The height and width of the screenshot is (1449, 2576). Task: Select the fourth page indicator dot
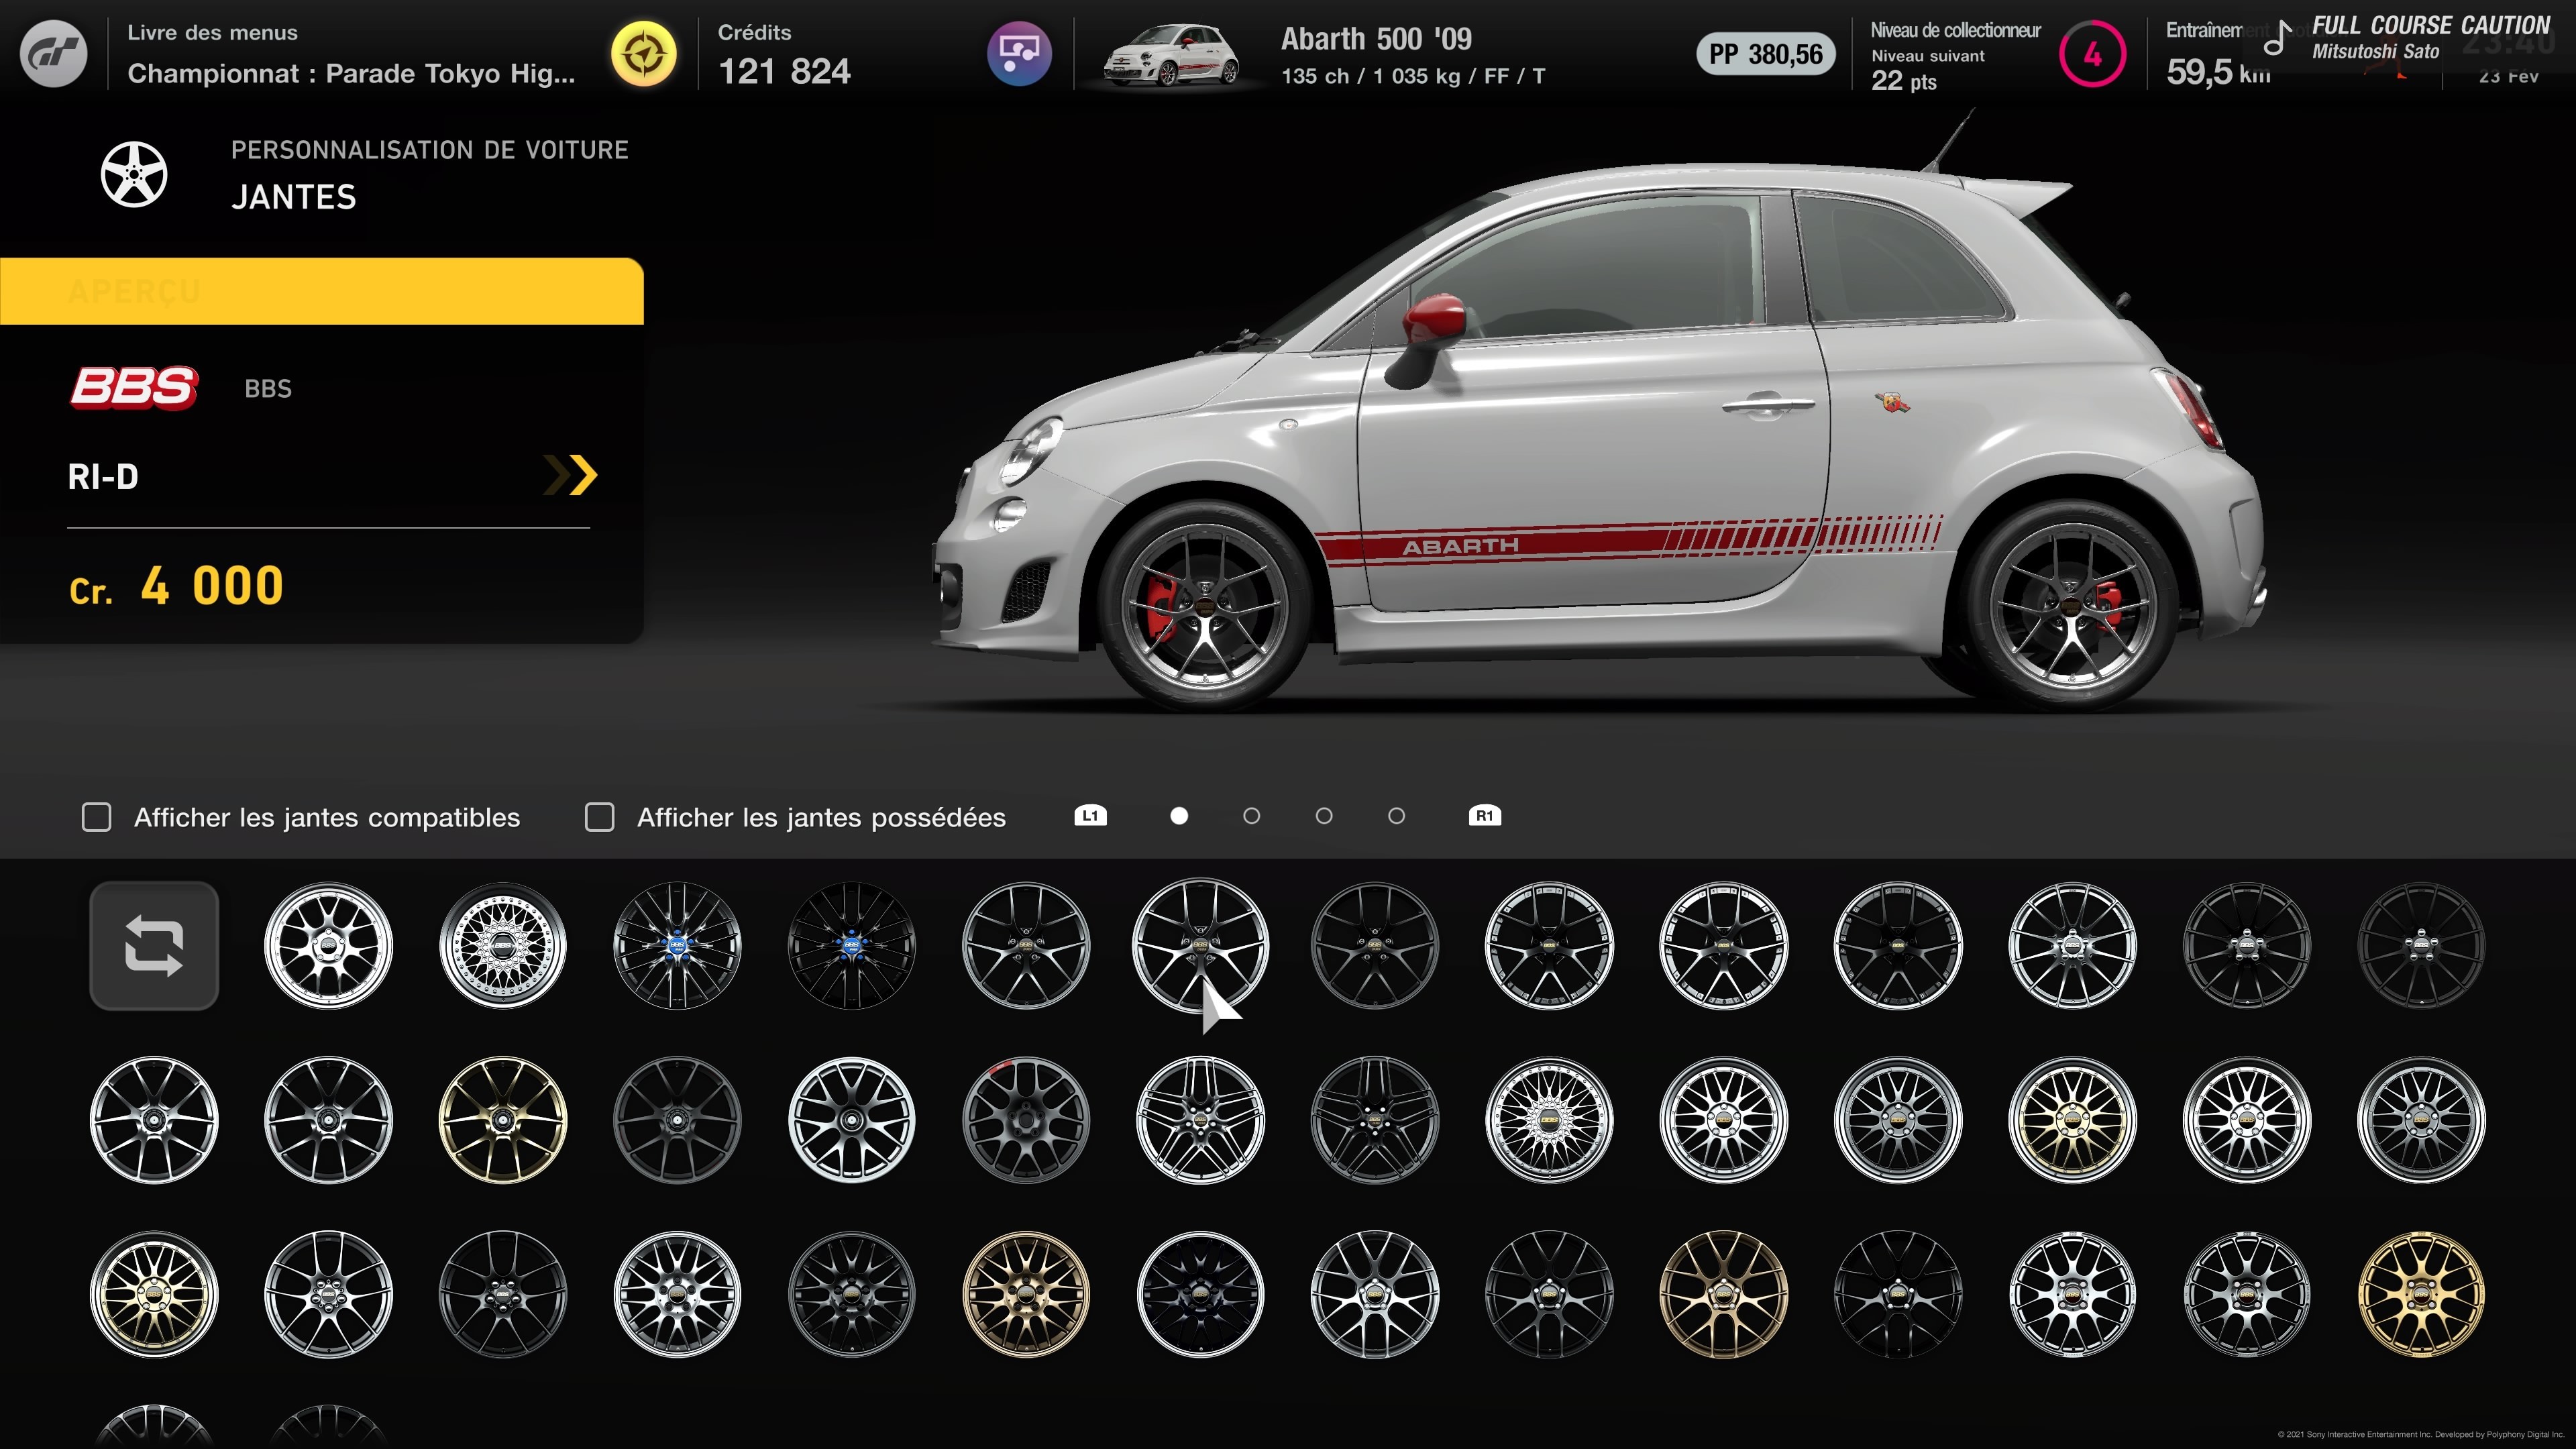(1396, 816)
